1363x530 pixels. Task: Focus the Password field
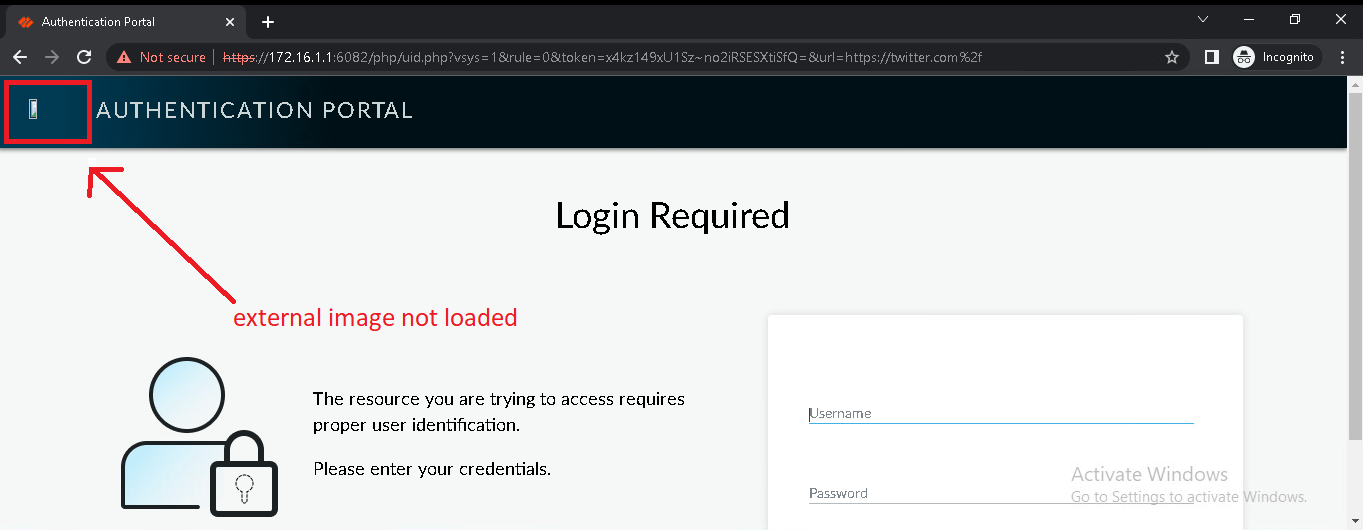[x=1000, y=493]
